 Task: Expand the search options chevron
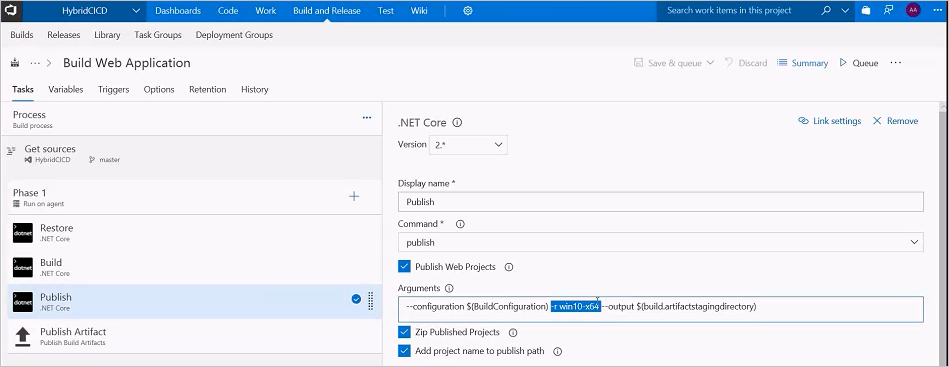845,11
